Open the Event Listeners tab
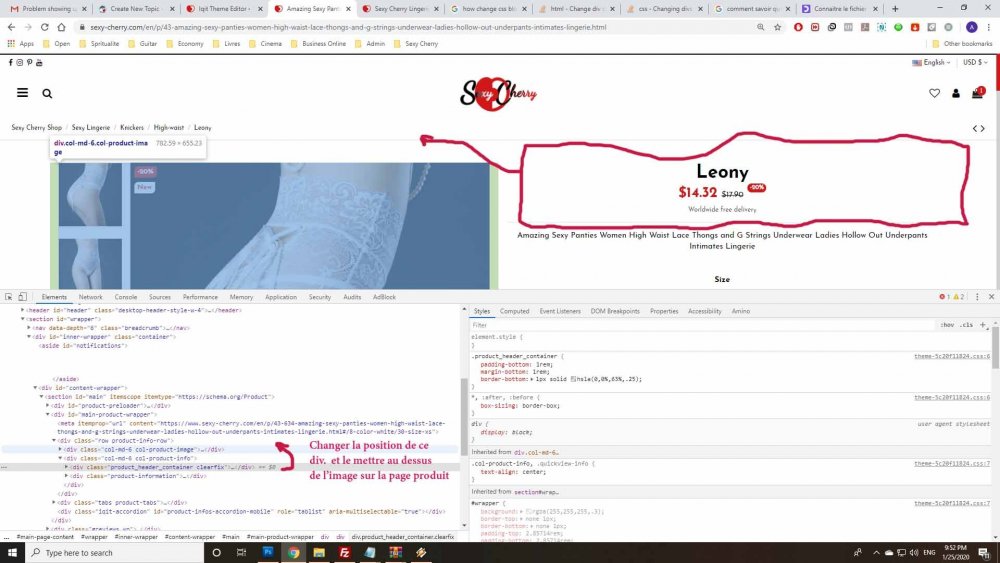The image size is (1000, 563). coord(560,311)
